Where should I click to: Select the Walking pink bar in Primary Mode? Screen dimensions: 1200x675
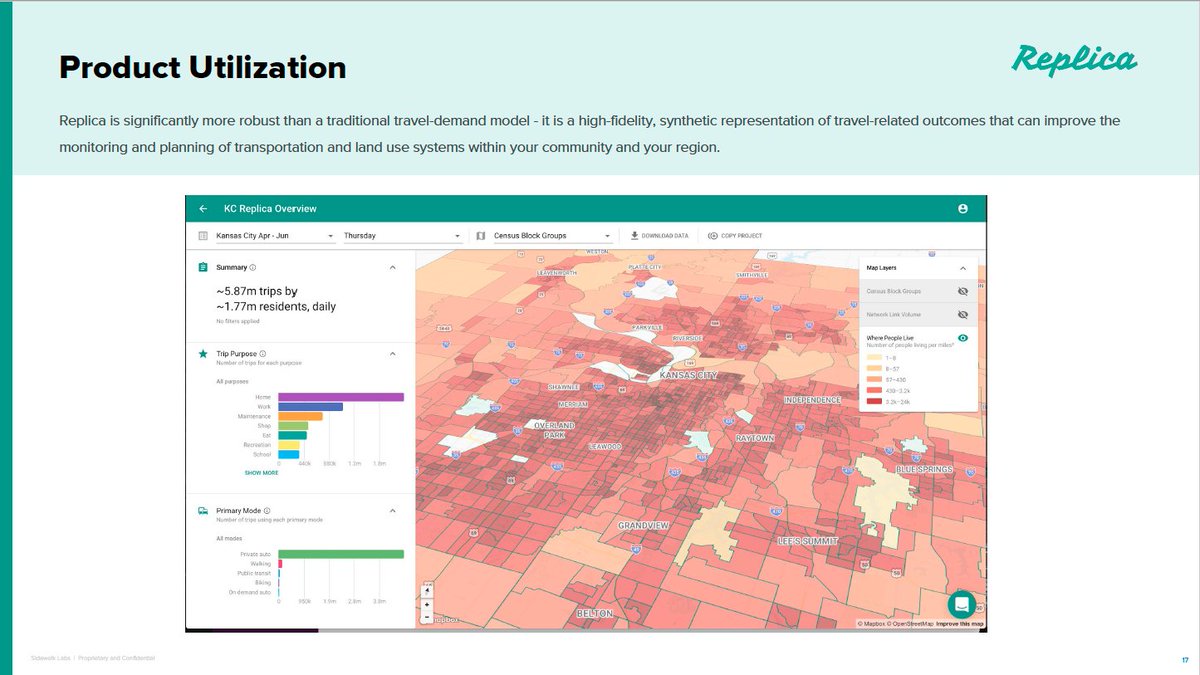coord(280,564)
